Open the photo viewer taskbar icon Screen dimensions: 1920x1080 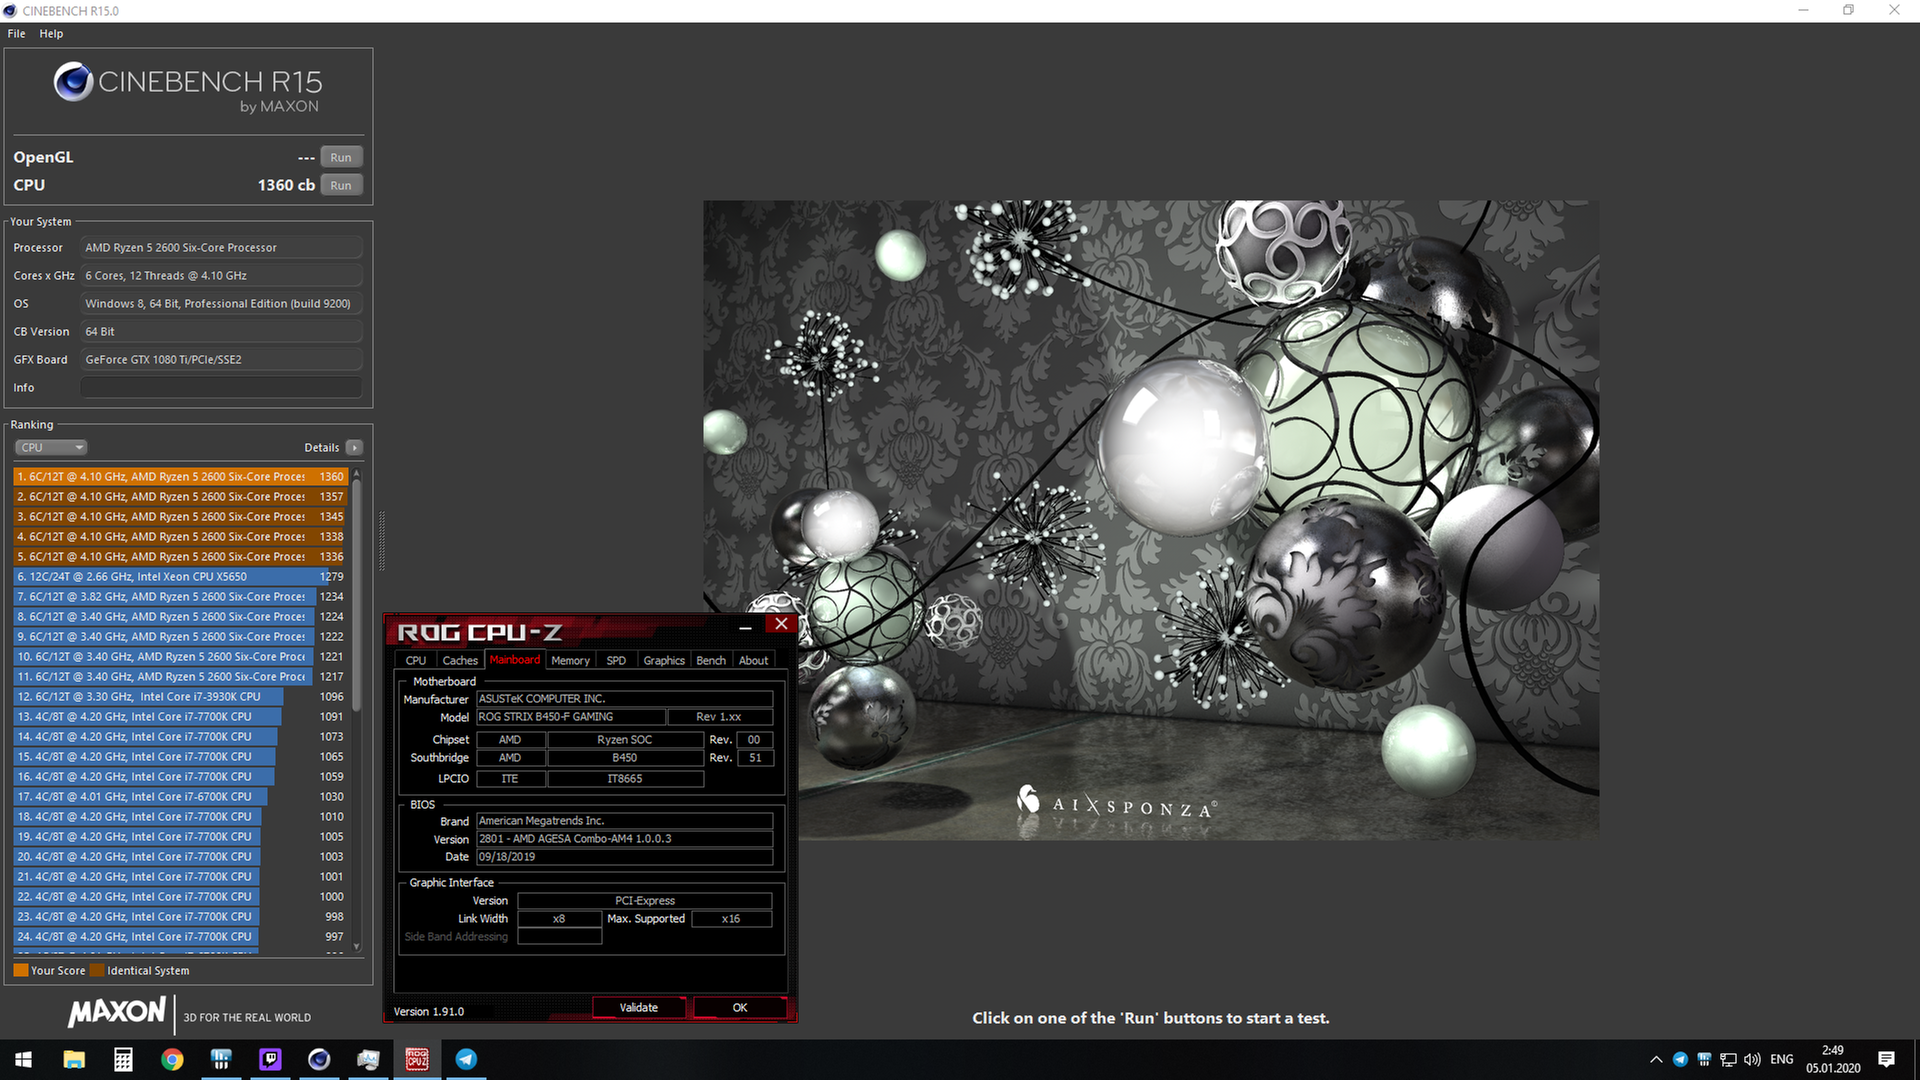point(368,1059)
